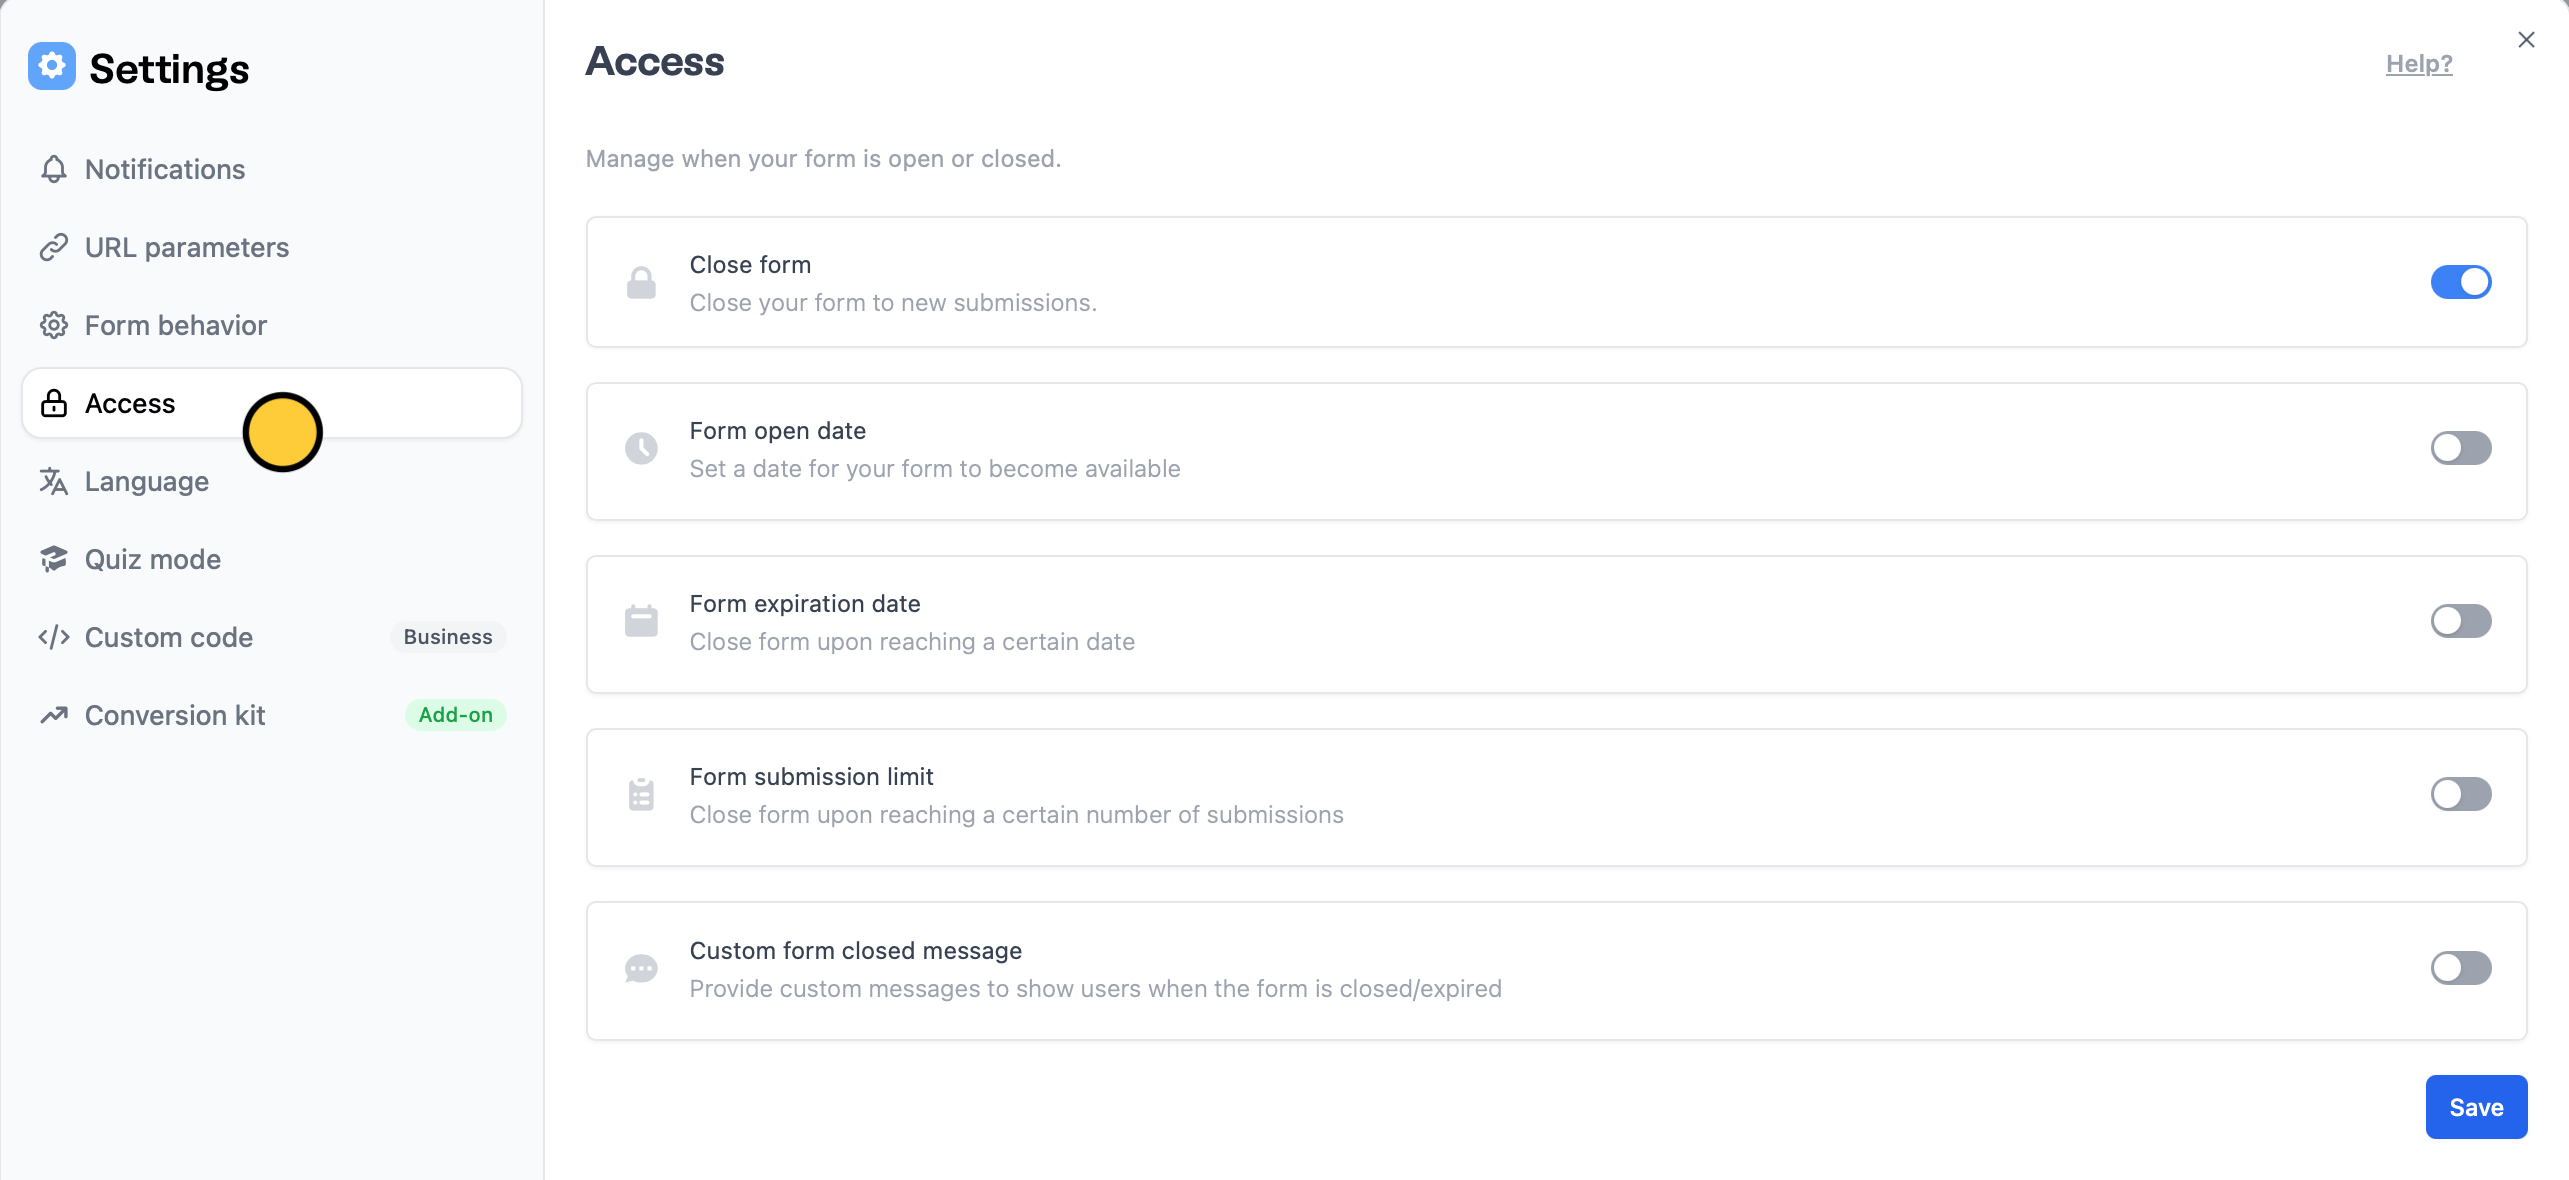Toggle Custom form closed message on

pyautogui.click(x=2461, y=968)
